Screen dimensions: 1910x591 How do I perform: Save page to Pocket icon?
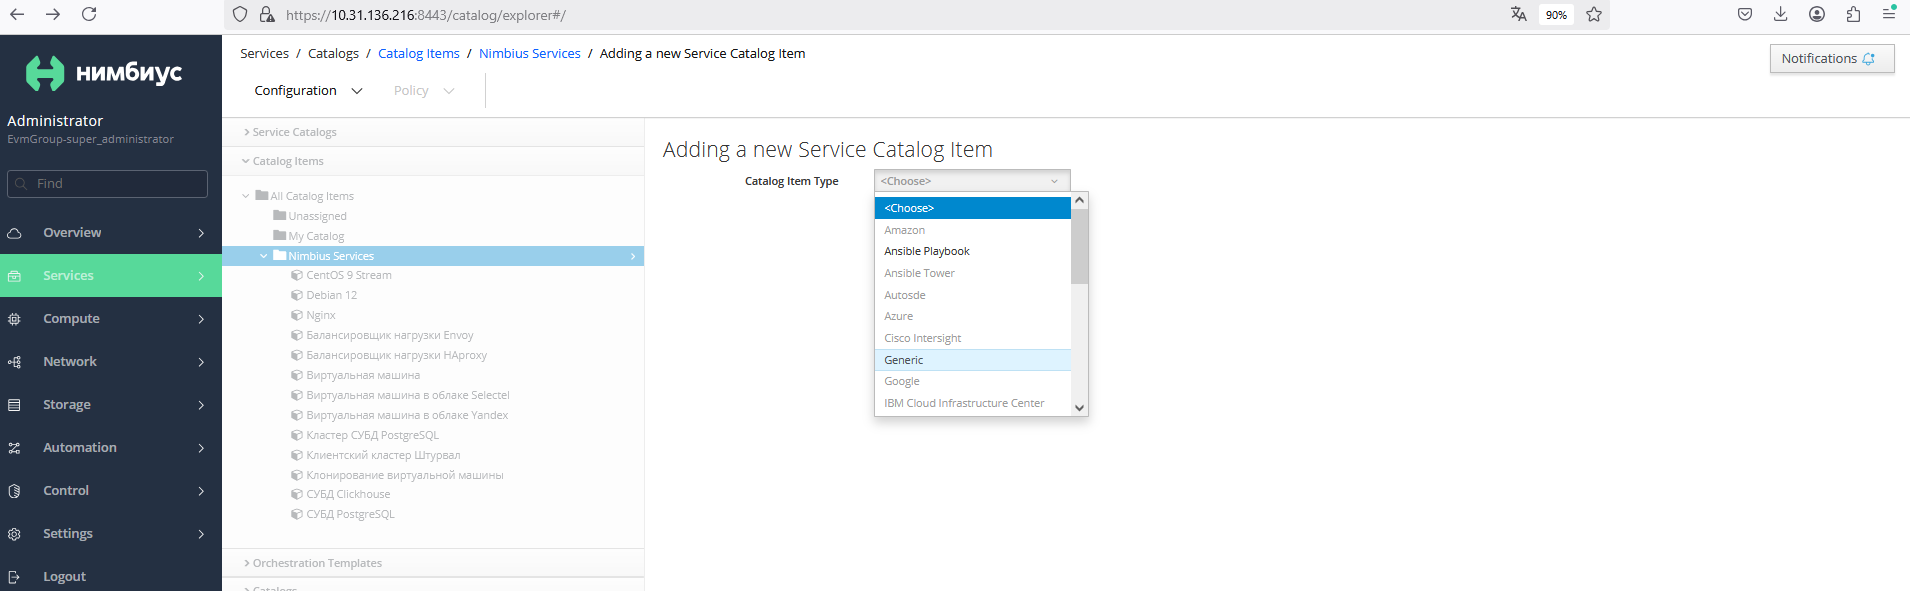click(1745, 14)
